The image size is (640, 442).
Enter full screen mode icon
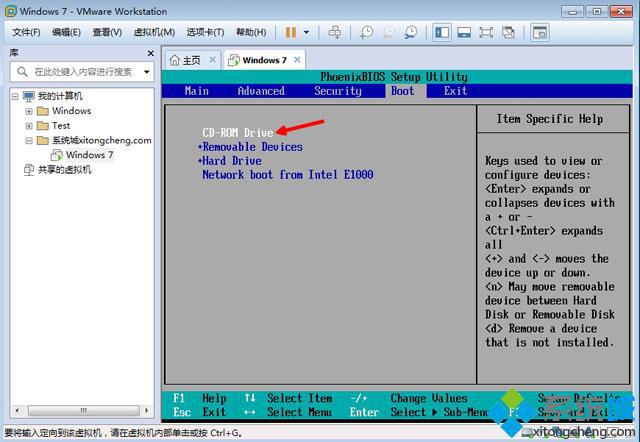486,32
